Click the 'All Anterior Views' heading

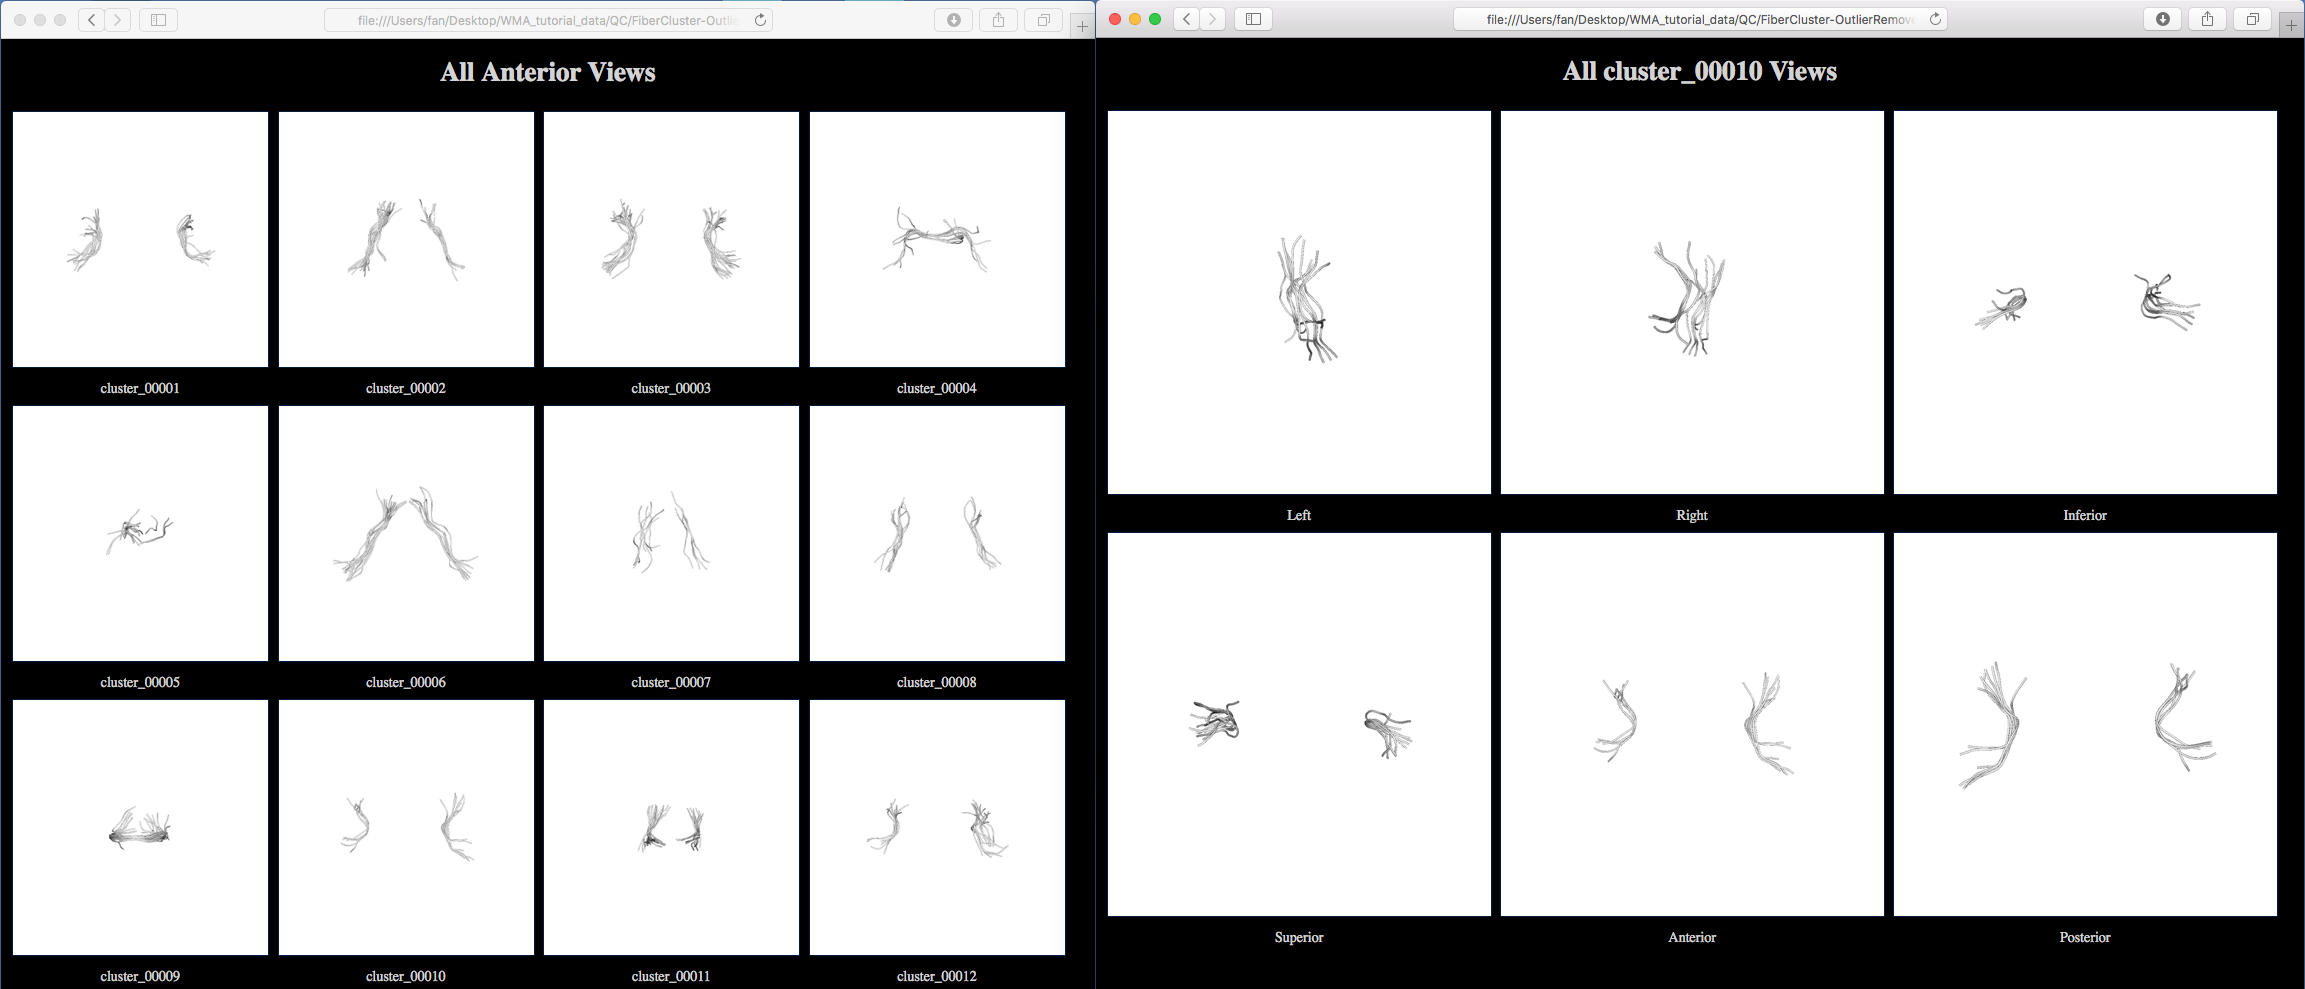click(x=548, y=72)
